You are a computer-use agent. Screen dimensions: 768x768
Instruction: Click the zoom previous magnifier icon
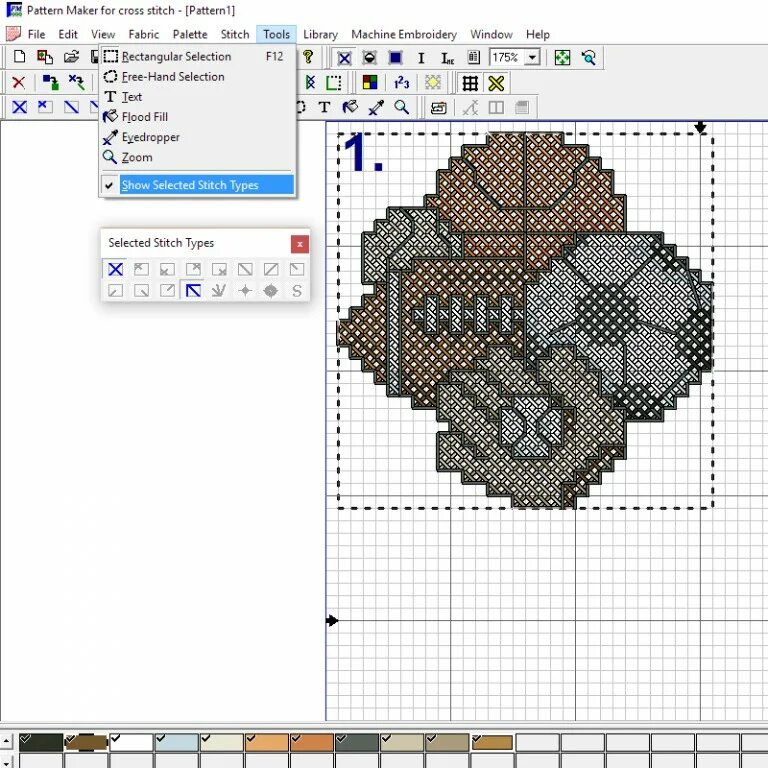coord(588,58)
